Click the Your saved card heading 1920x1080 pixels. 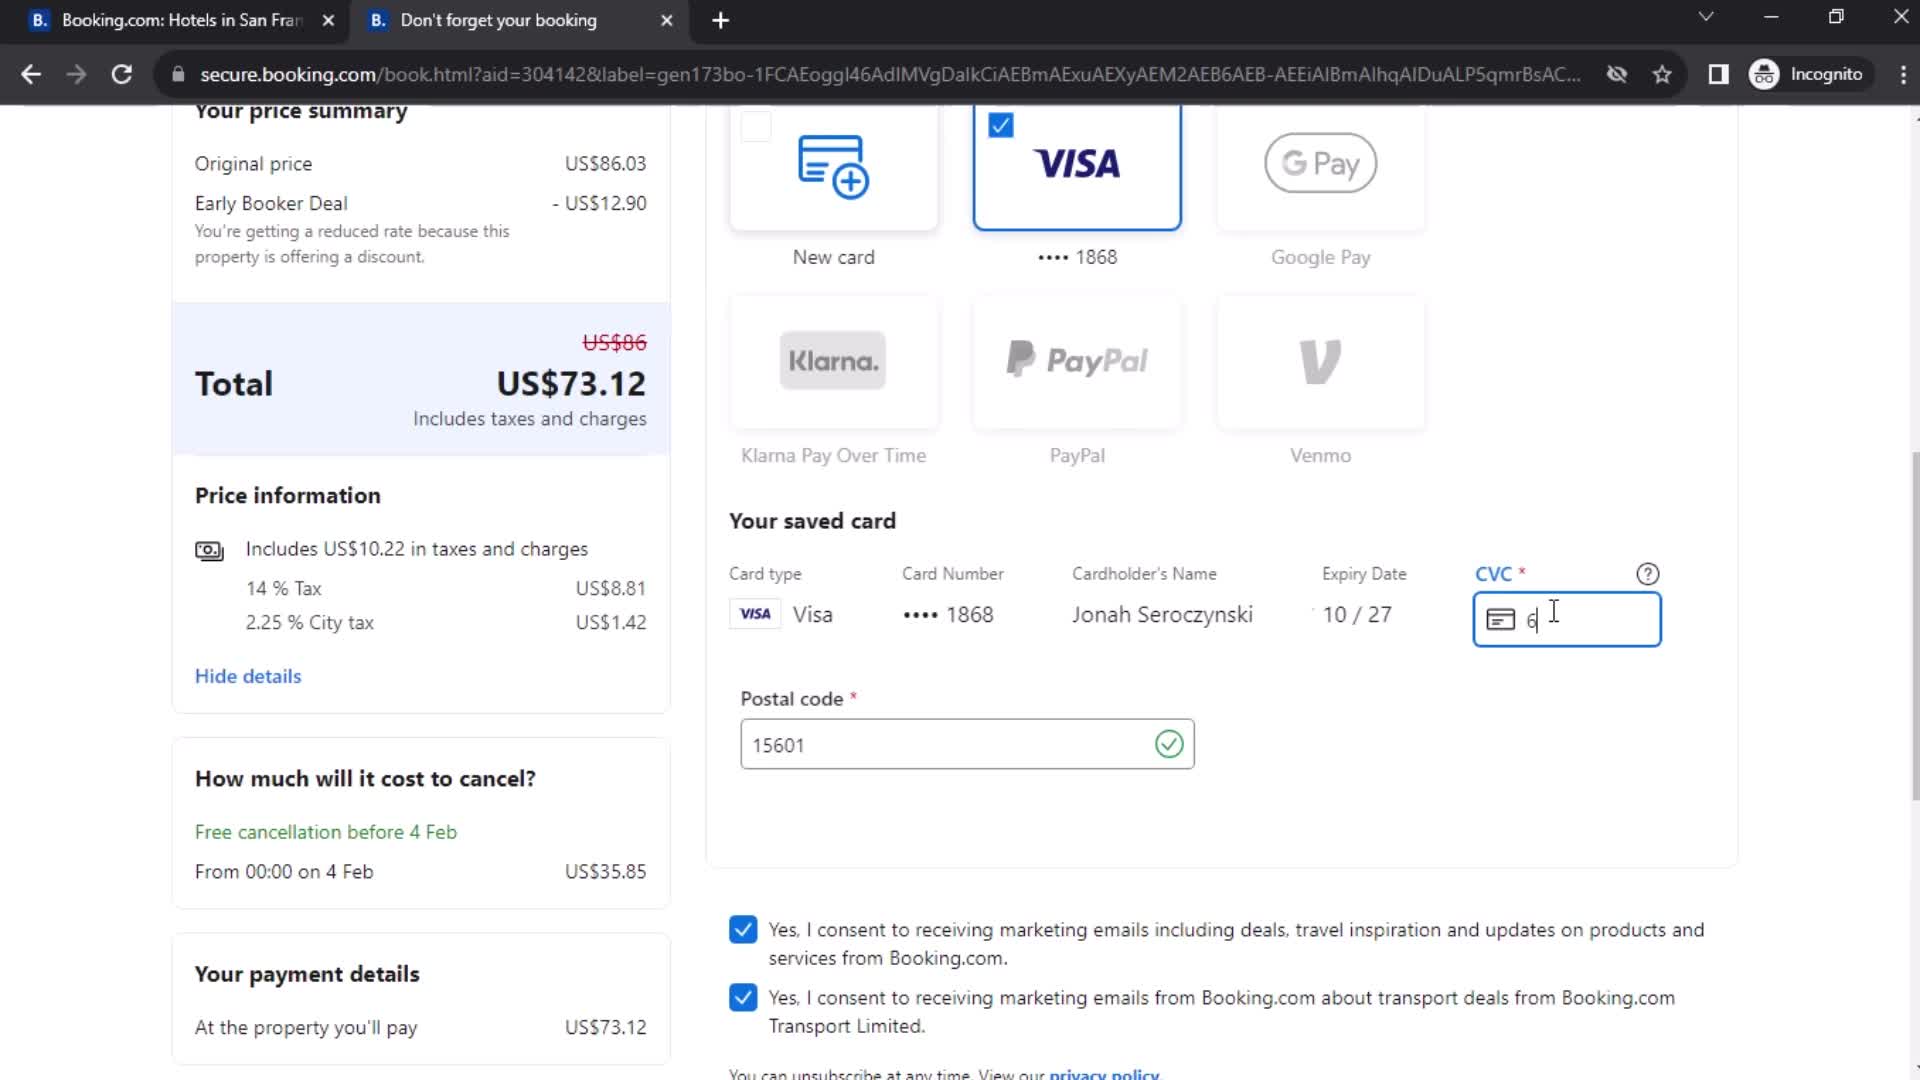click(x=812, y=521)
